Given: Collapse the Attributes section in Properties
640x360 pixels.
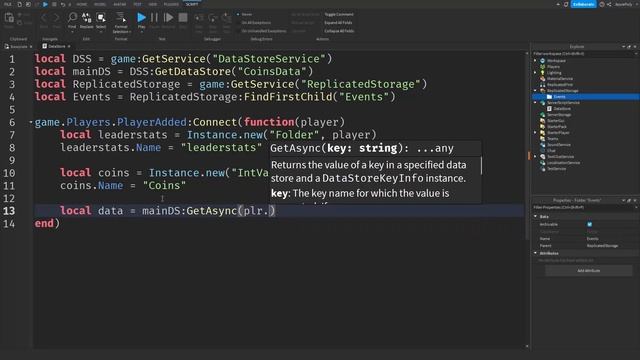Looking at the screenshot, I should point(536,253).
